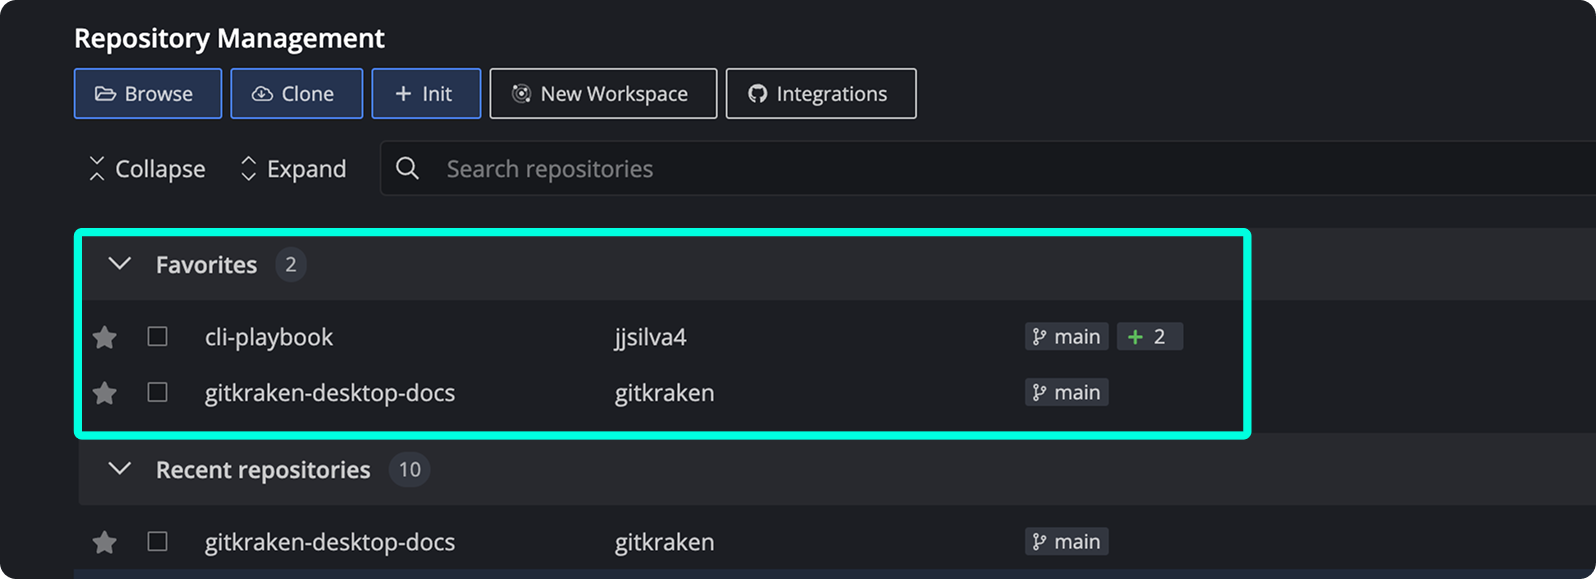
Task: Click the Favorites count badge 2
Action: 291,265
